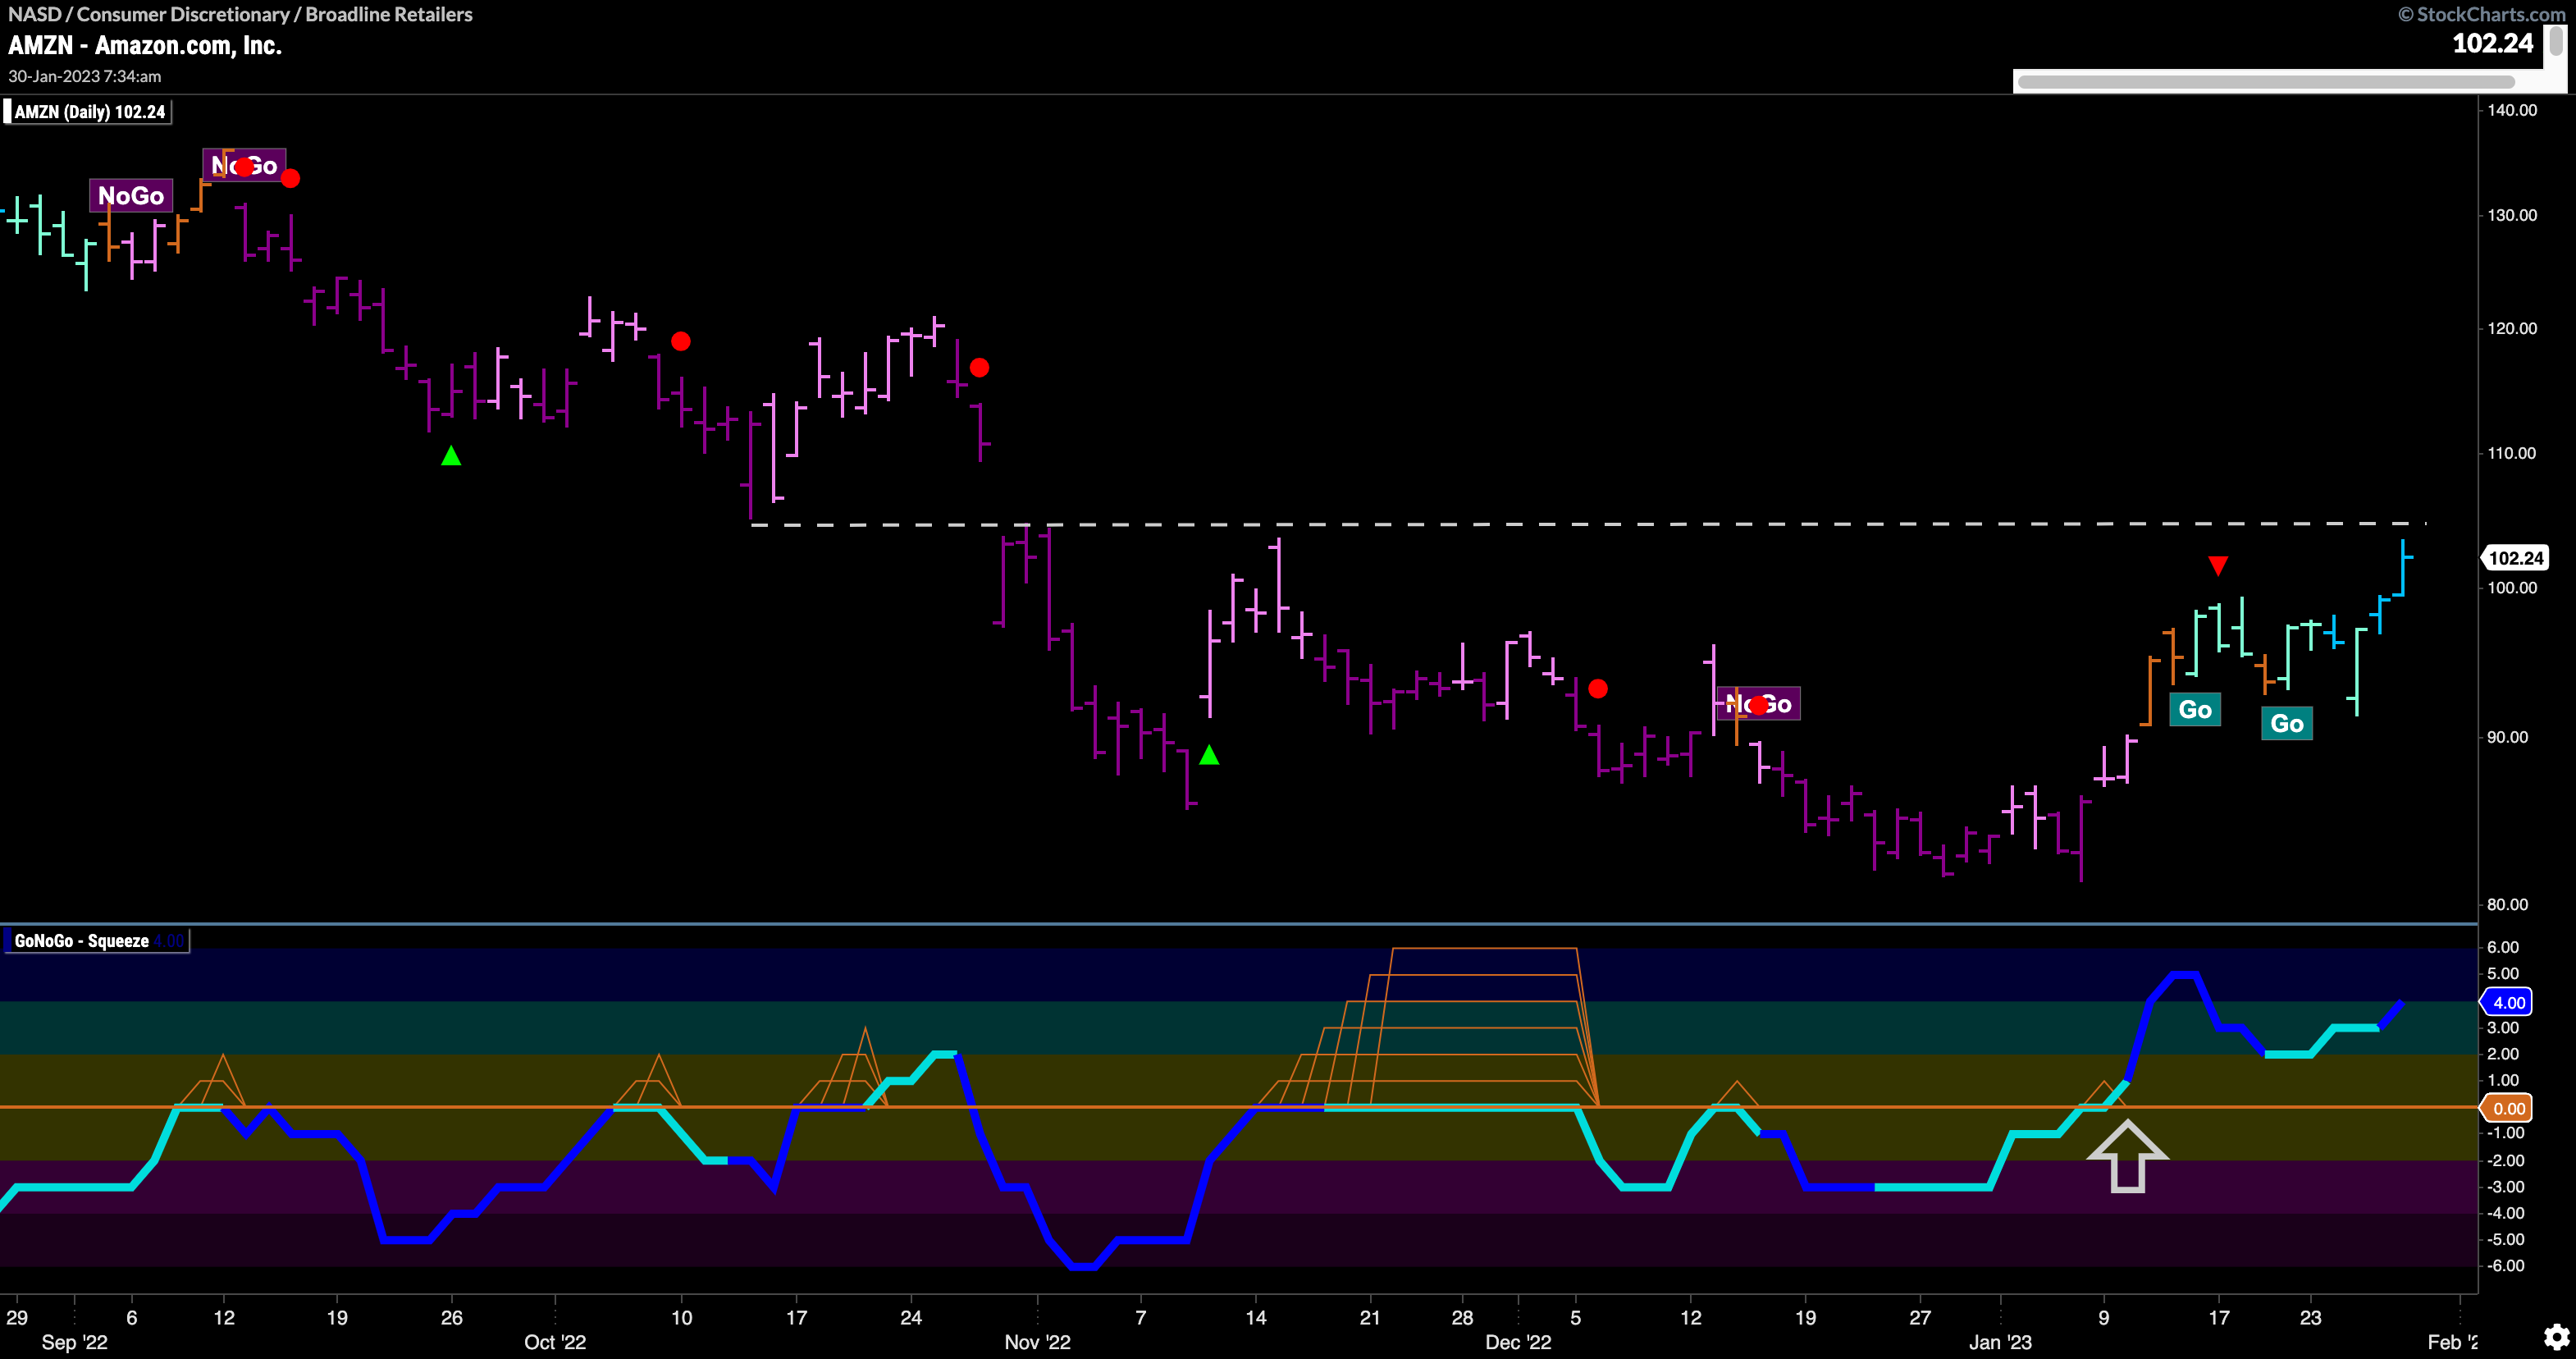
Task: Click the red down-triangle marker near Jan 17
Action: [x=2218, y=566]
